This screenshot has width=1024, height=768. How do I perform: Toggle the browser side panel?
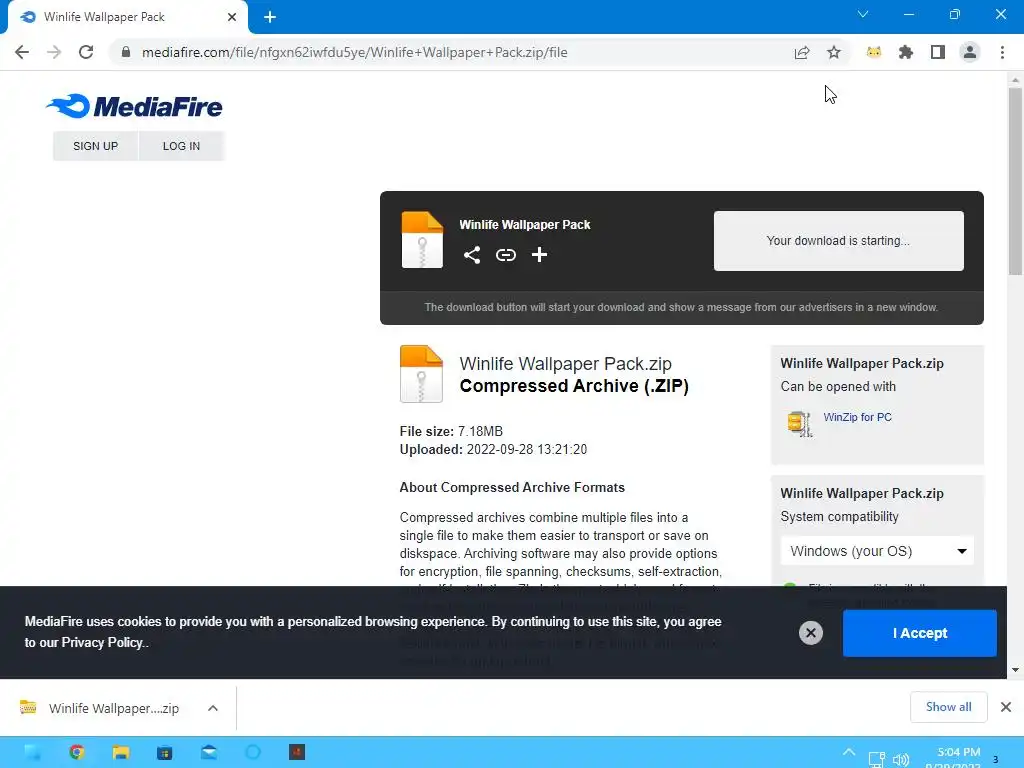click(x=938, y=52)
